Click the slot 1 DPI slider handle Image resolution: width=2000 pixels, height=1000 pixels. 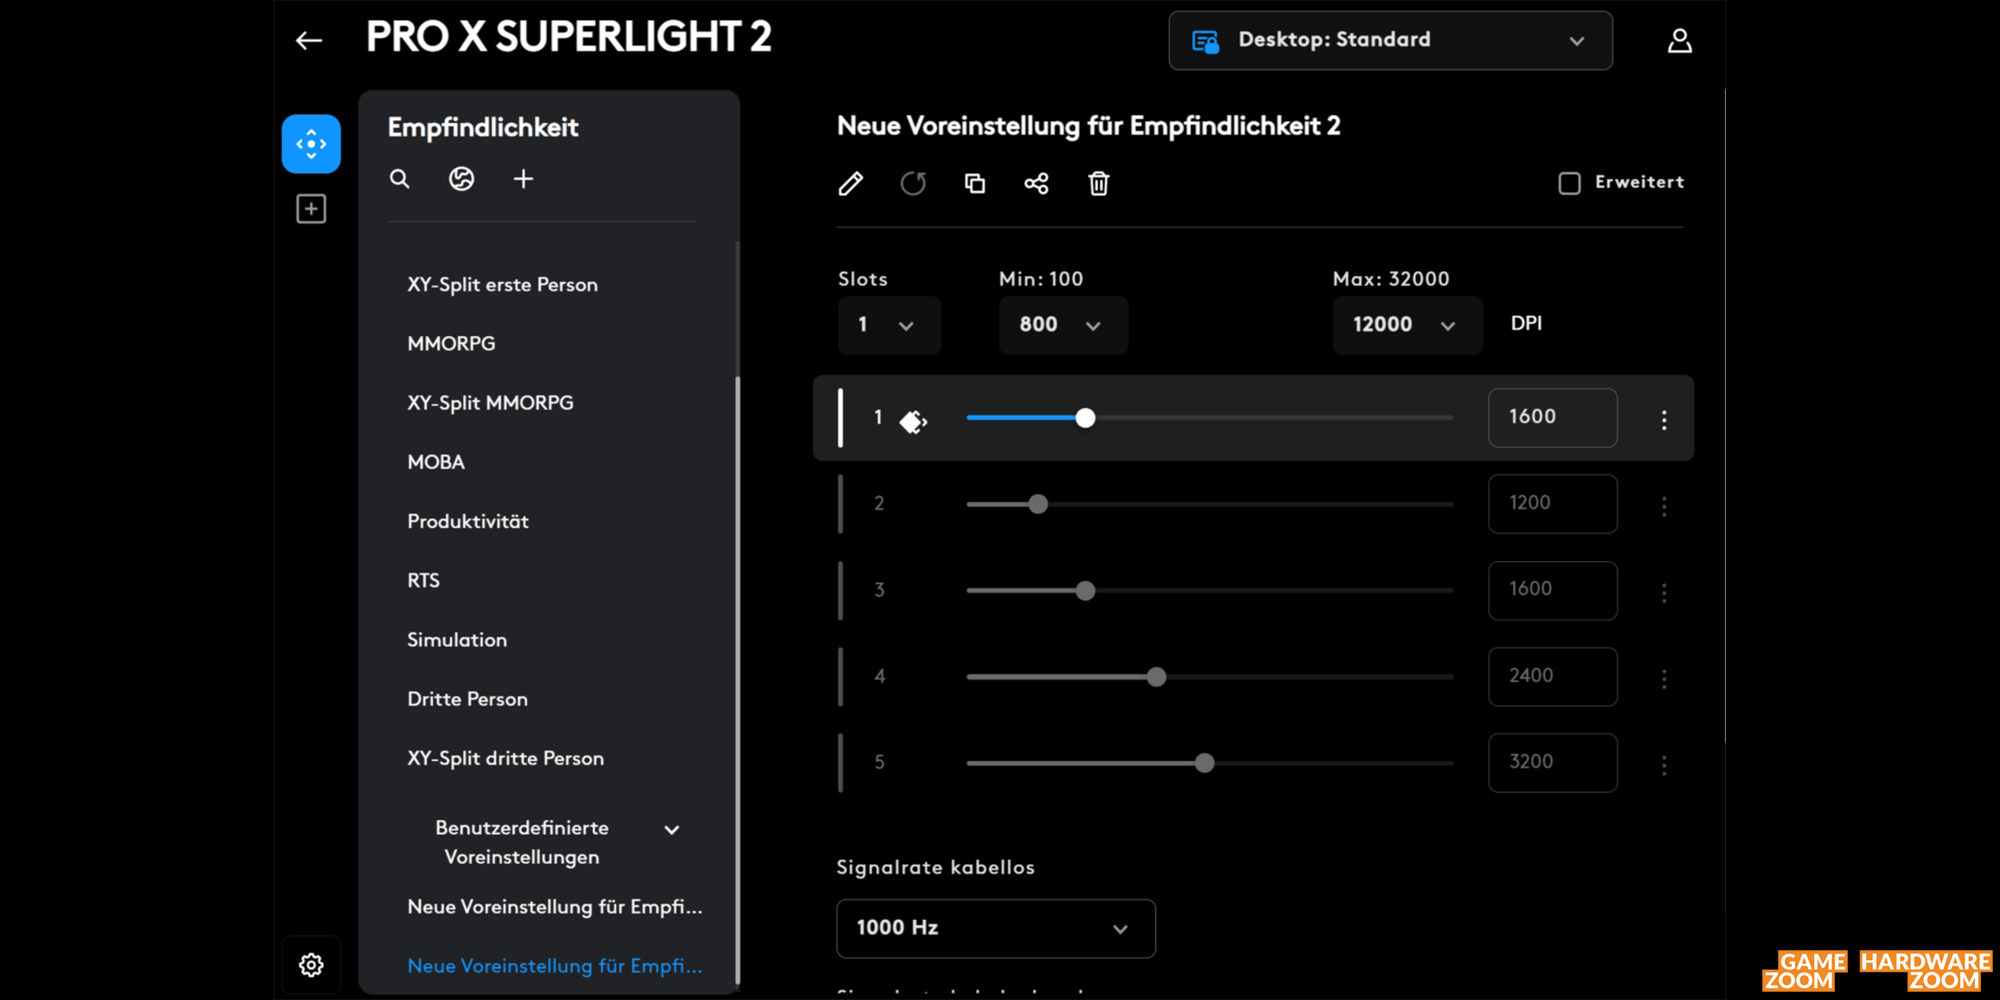(x=1085, y=418)
